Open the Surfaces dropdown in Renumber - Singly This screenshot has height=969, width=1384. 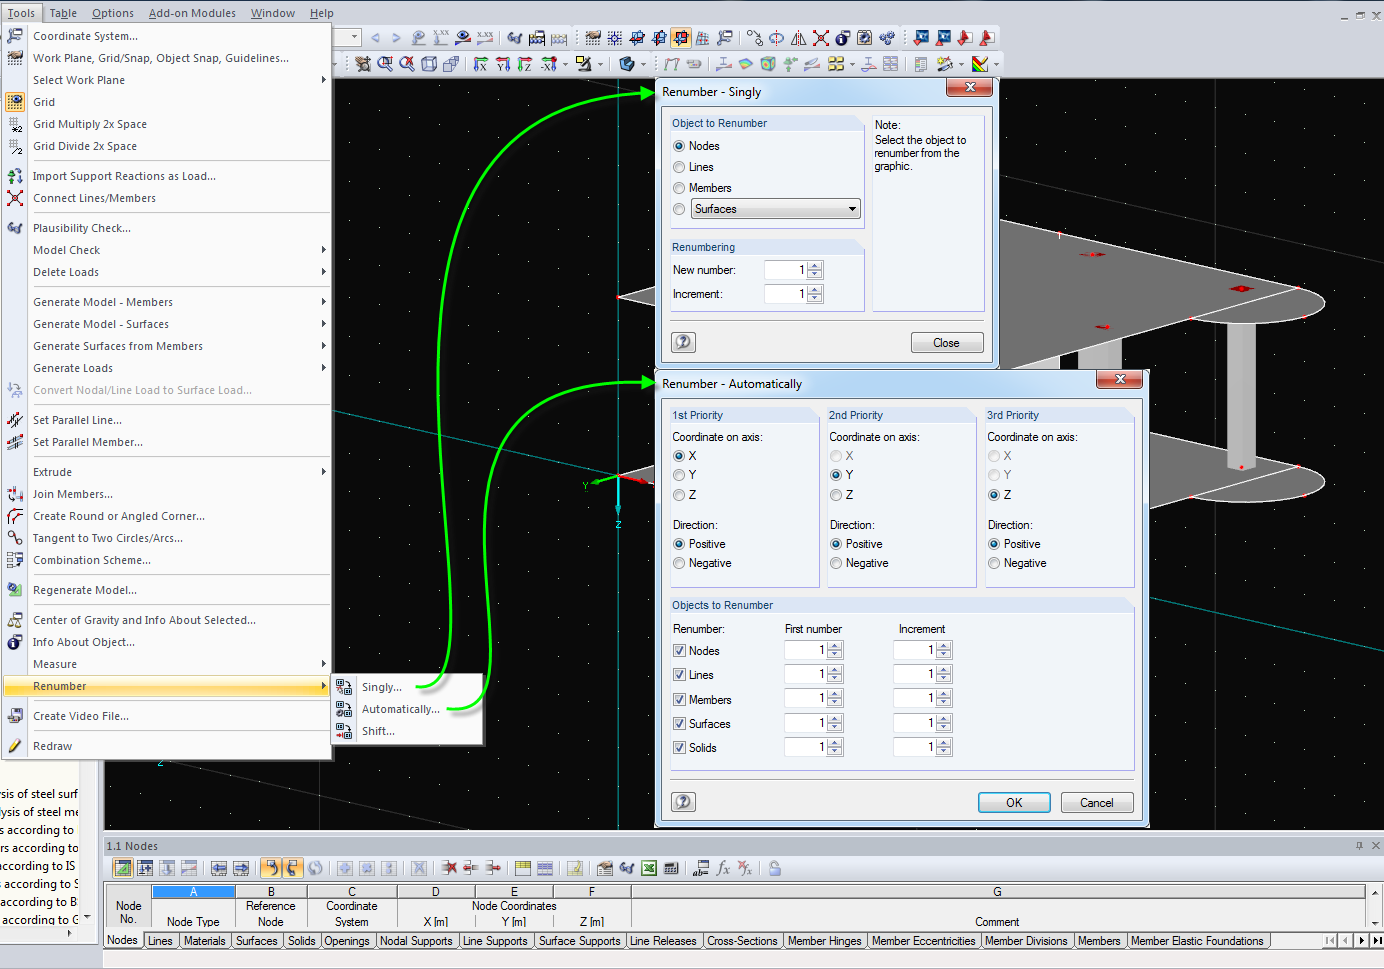[x=852, y=209]
